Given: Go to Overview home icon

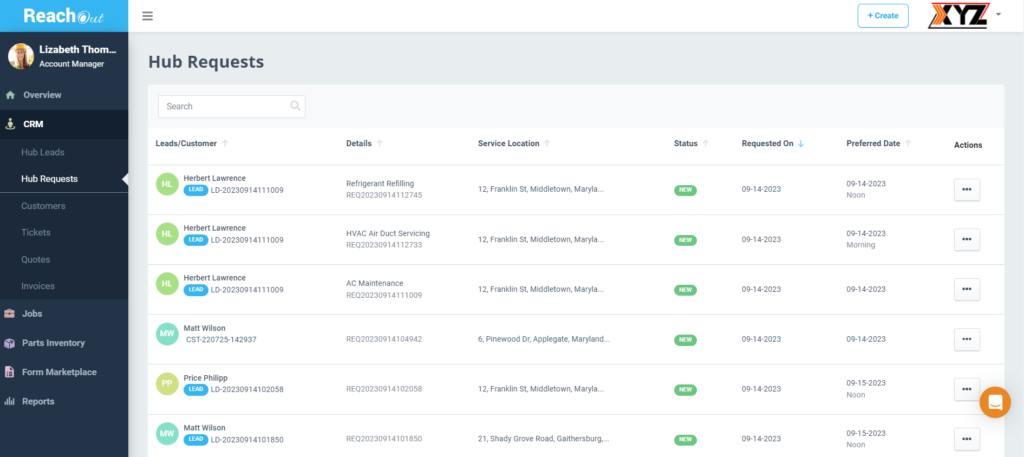Looking at the screenshot, I should point(10,95).
